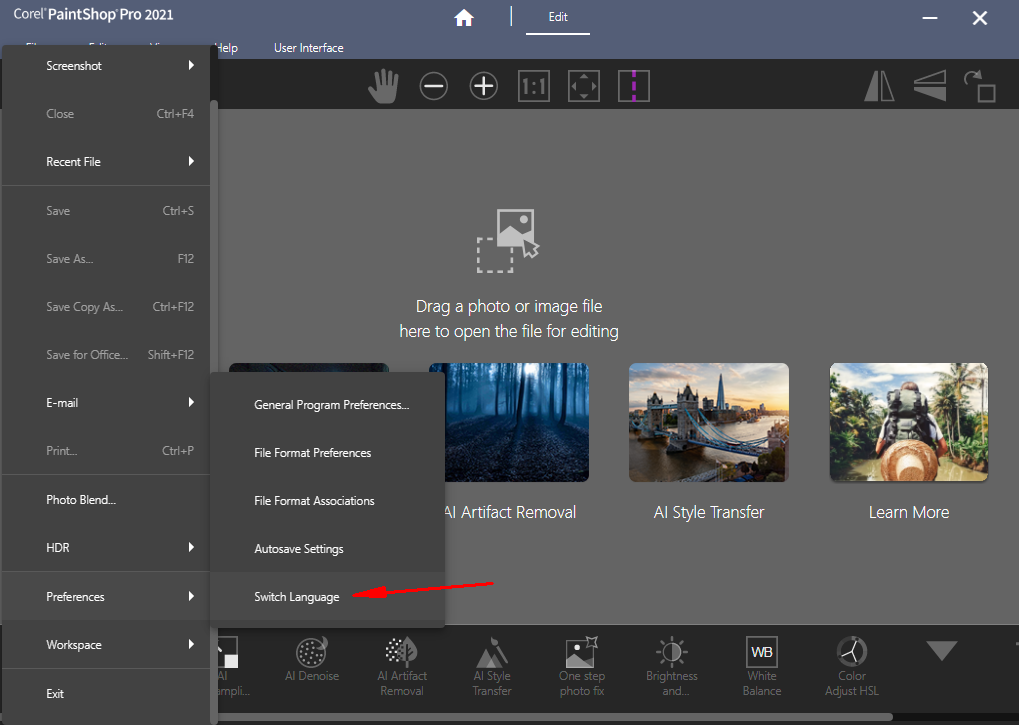
Task: Expand the Workspace submenu
Action: [x=106, y=644]
